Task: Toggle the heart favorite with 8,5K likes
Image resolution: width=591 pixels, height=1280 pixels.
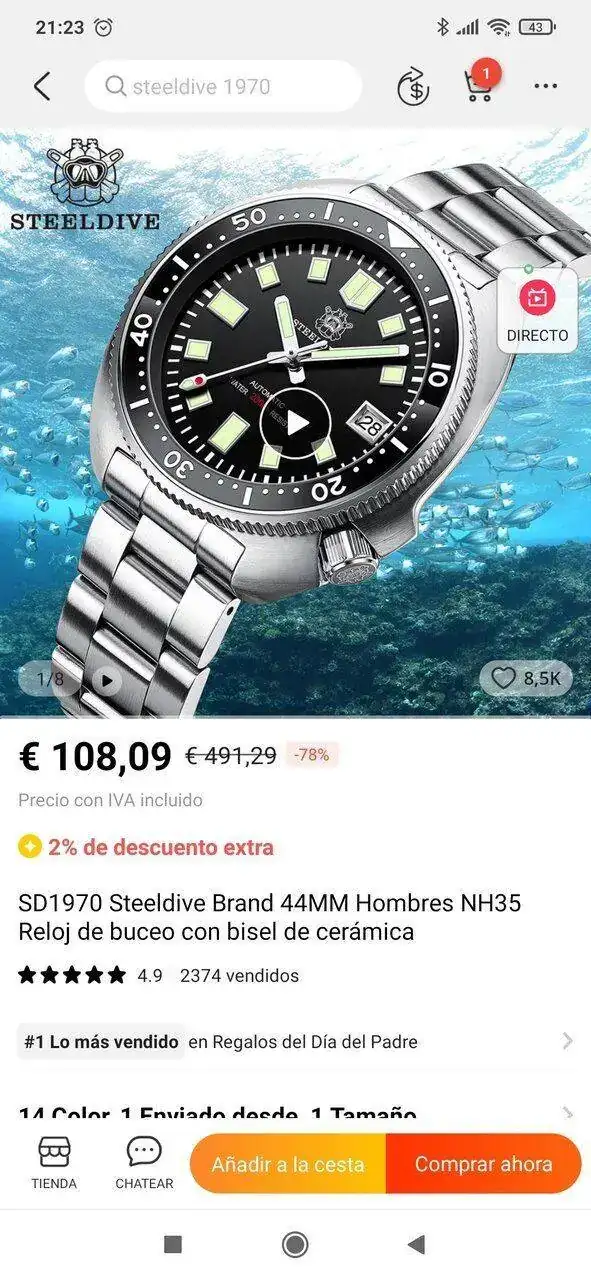Action: pos(526,678)
